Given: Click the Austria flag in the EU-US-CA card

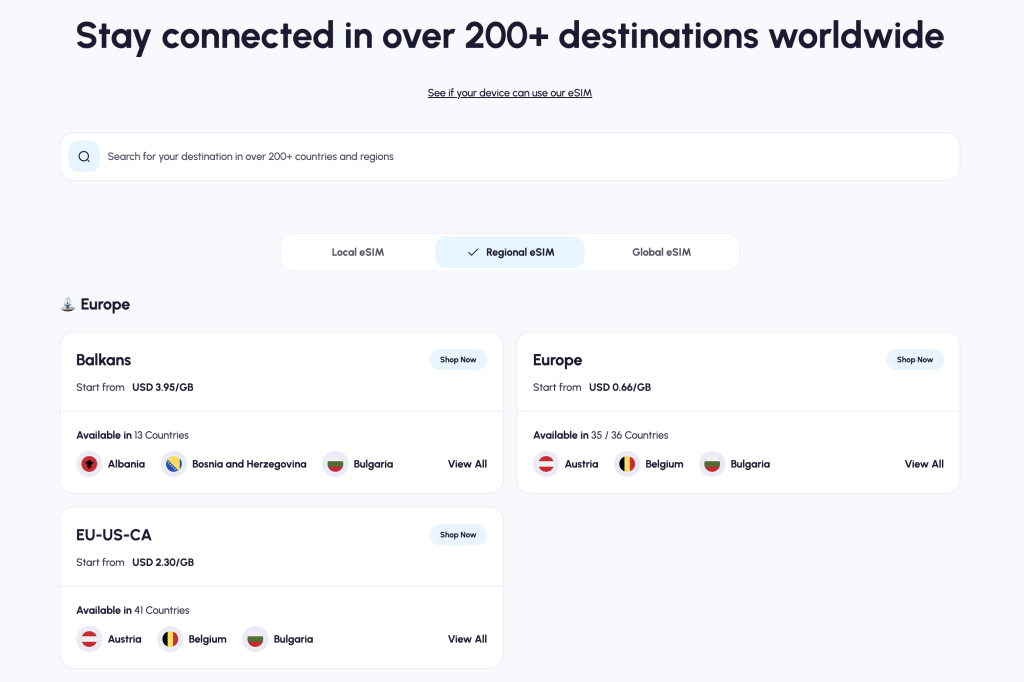Looking at the screenshot, I should point(88,639).
